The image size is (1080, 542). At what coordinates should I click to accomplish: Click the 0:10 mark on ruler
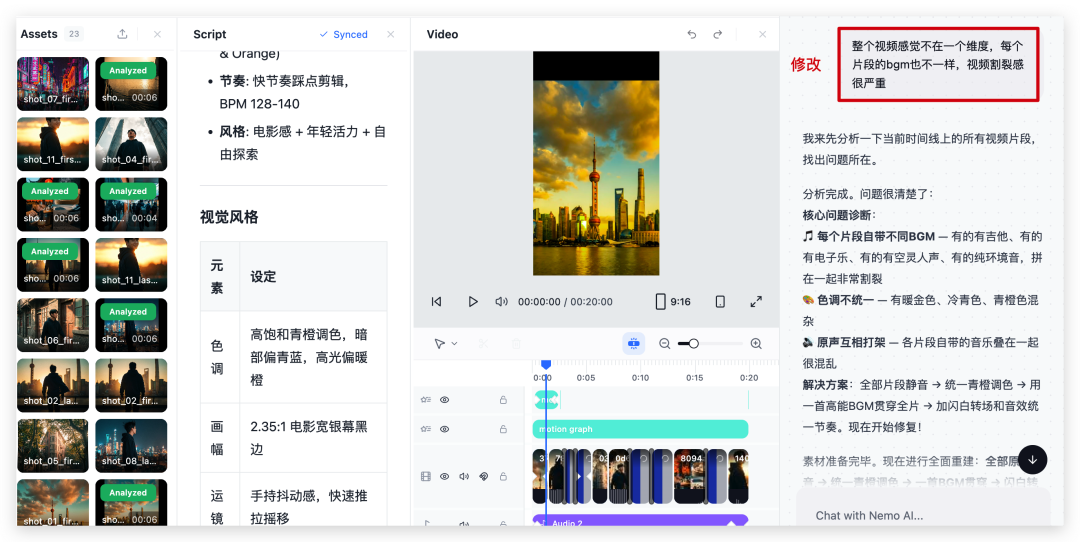click(x=640, y=377)
